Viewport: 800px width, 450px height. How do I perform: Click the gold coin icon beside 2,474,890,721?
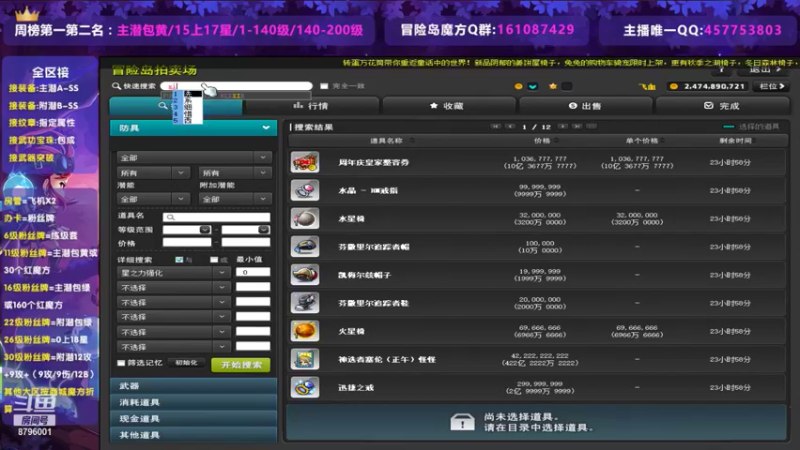click(x=674, y=86)
